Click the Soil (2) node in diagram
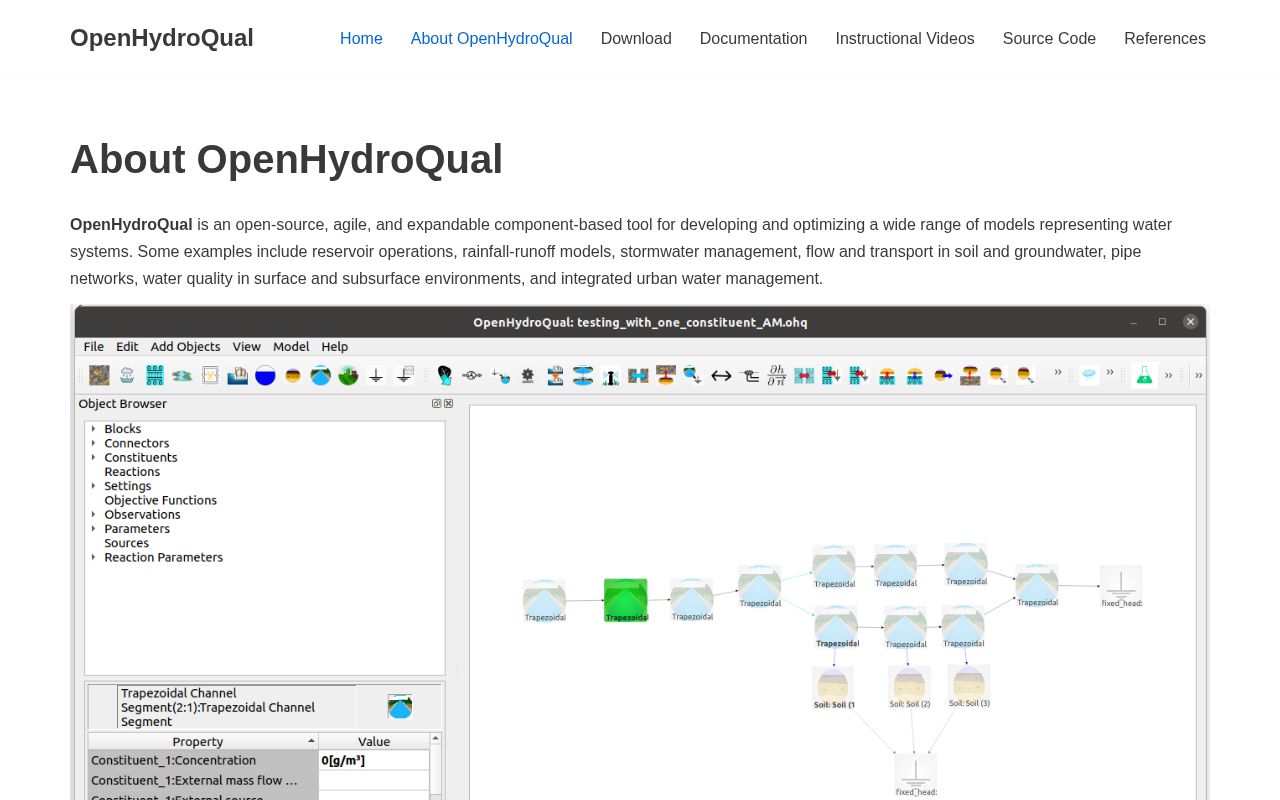Image resolution: width=1280 pixels, height=800 pixels. coord(909,687)
